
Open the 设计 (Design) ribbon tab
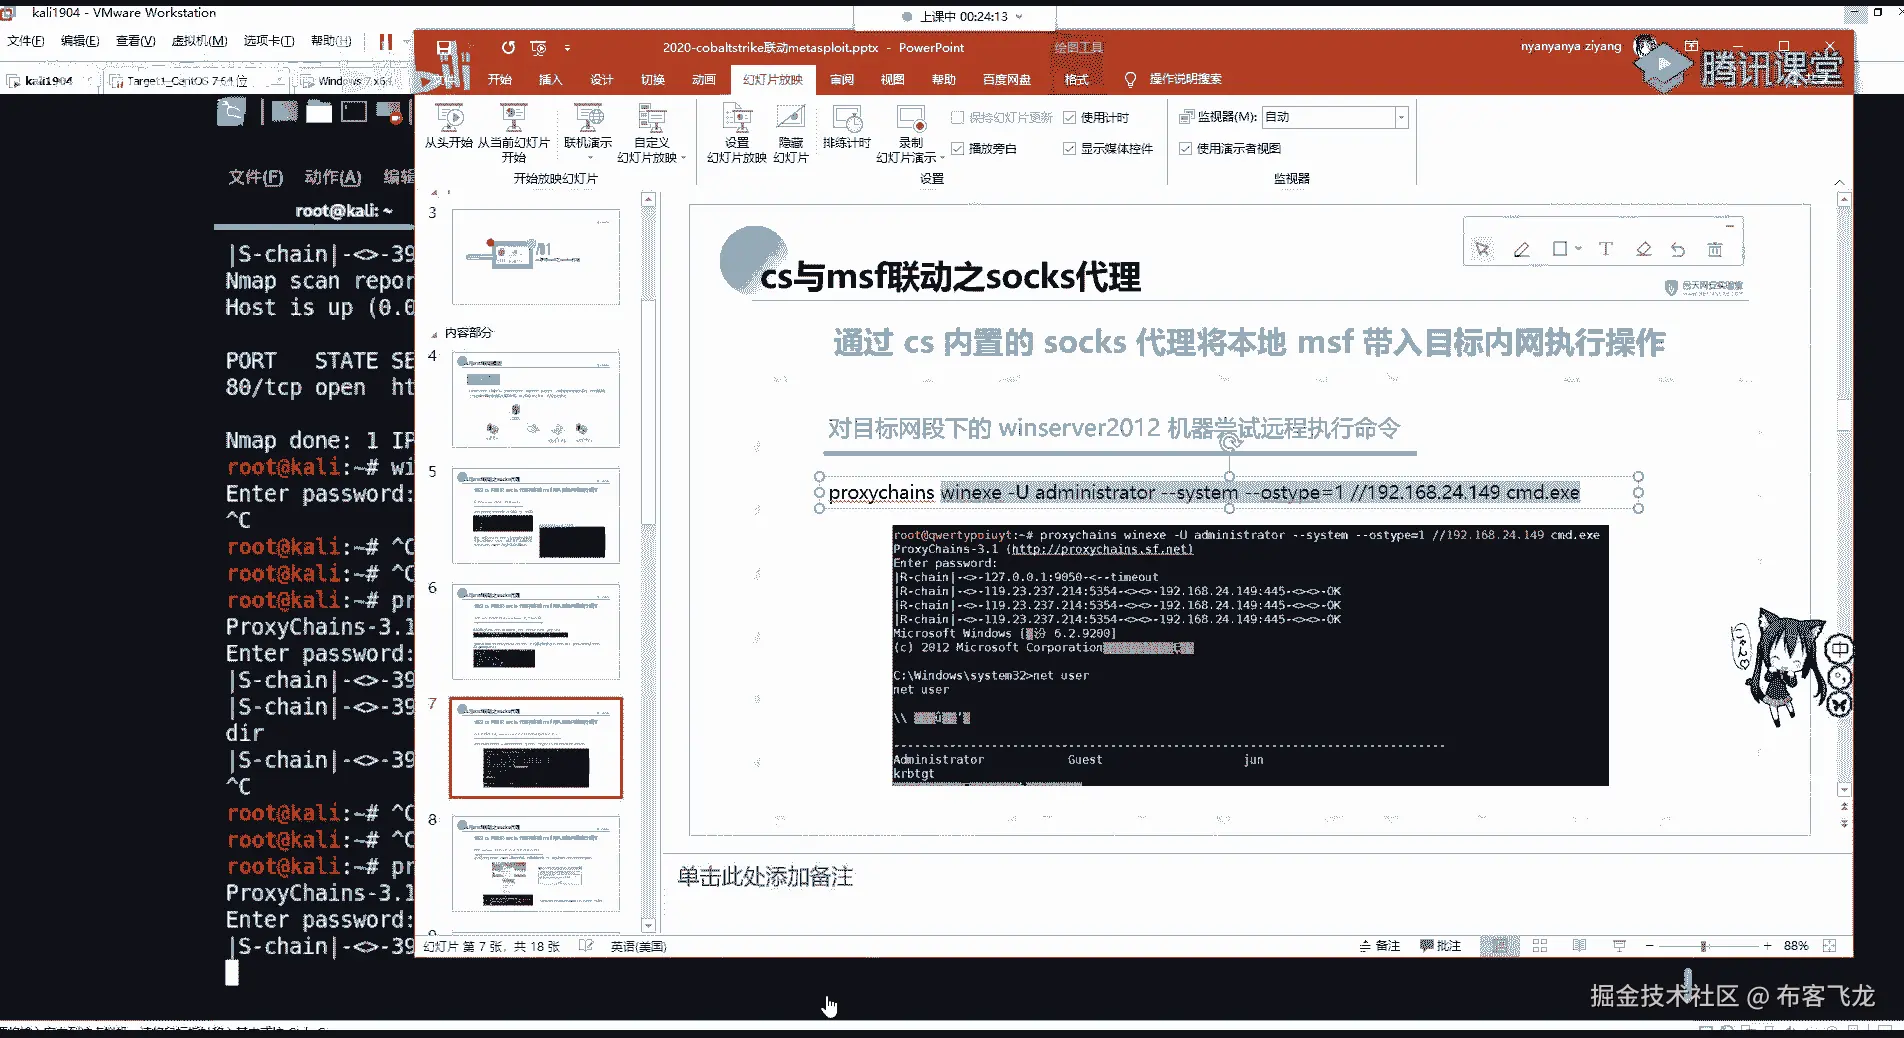point(602,79)
